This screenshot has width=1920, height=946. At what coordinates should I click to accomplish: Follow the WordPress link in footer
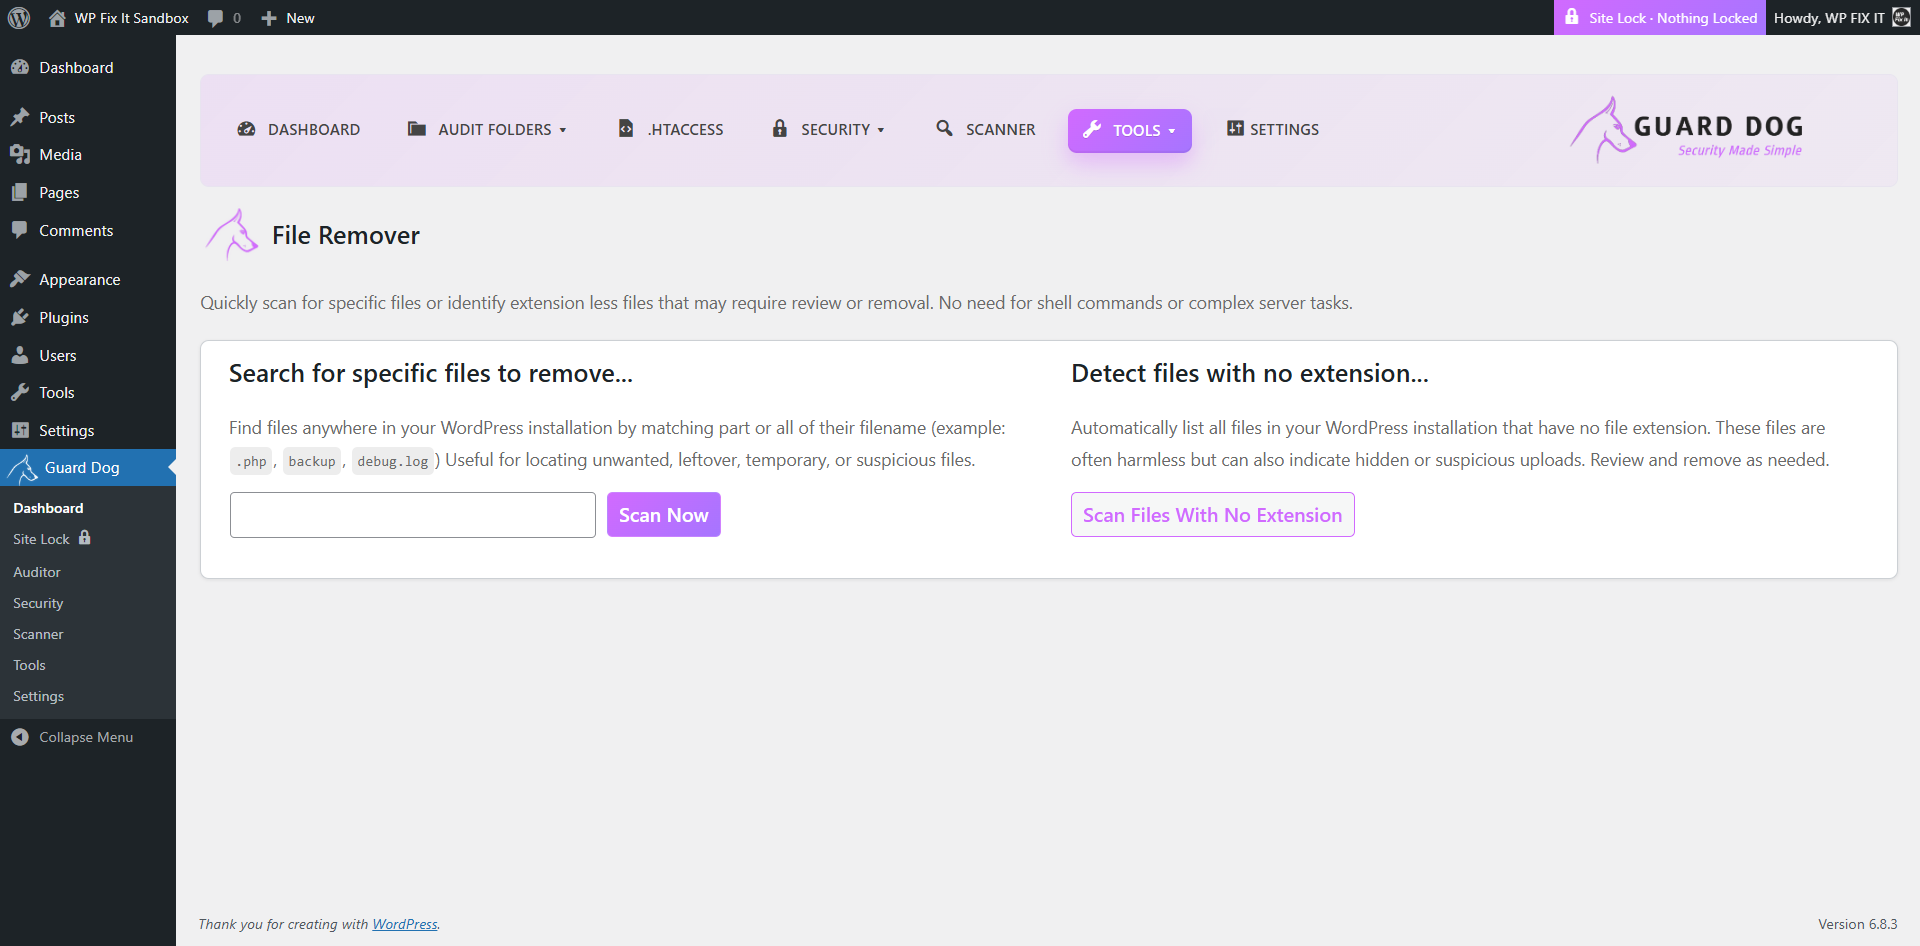pos(404,924)
